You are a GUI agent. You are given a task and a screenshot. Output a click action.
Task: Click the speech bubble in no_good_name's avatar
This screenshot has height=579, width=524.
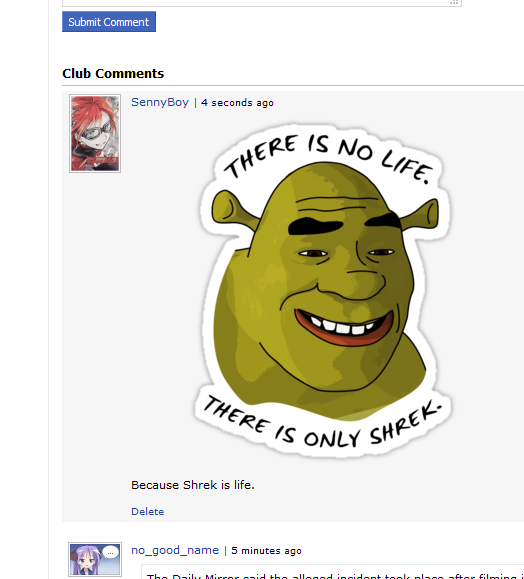(110, 552)
